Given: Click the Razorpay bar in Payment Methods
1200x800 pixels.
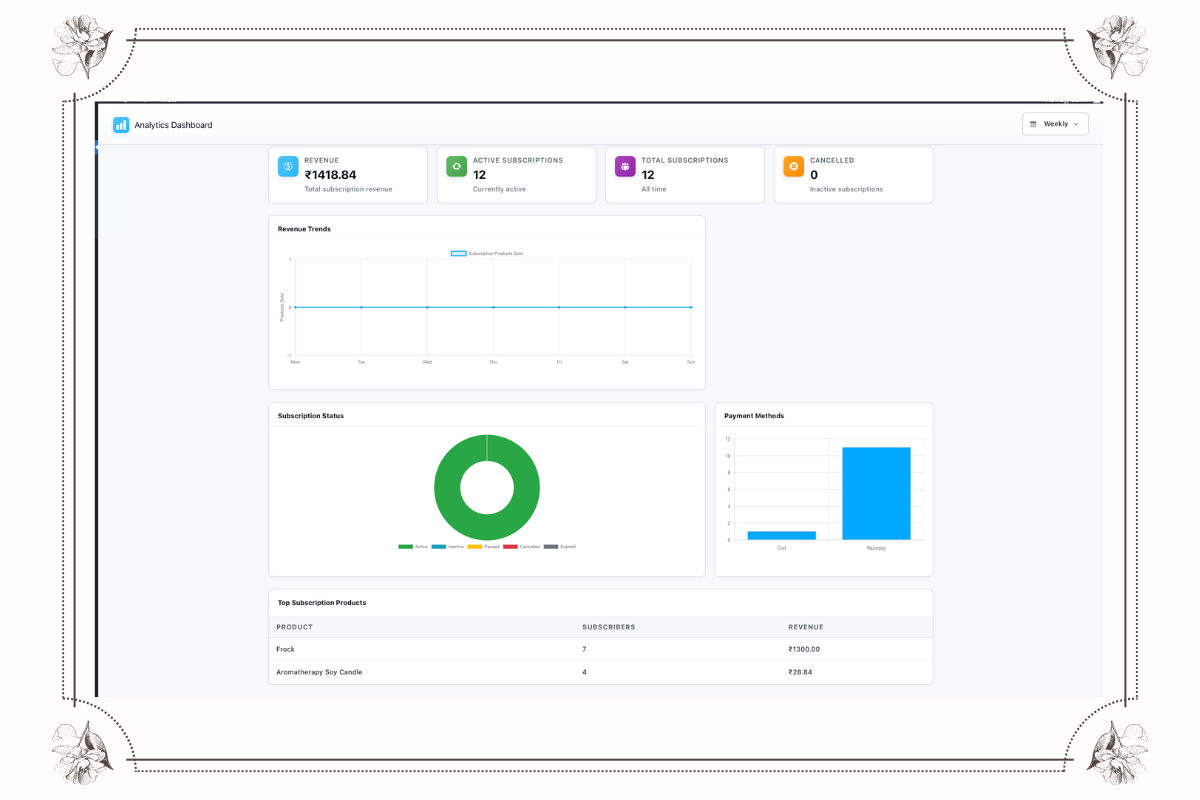Looking at the screenshot, I should coord(876,495).
